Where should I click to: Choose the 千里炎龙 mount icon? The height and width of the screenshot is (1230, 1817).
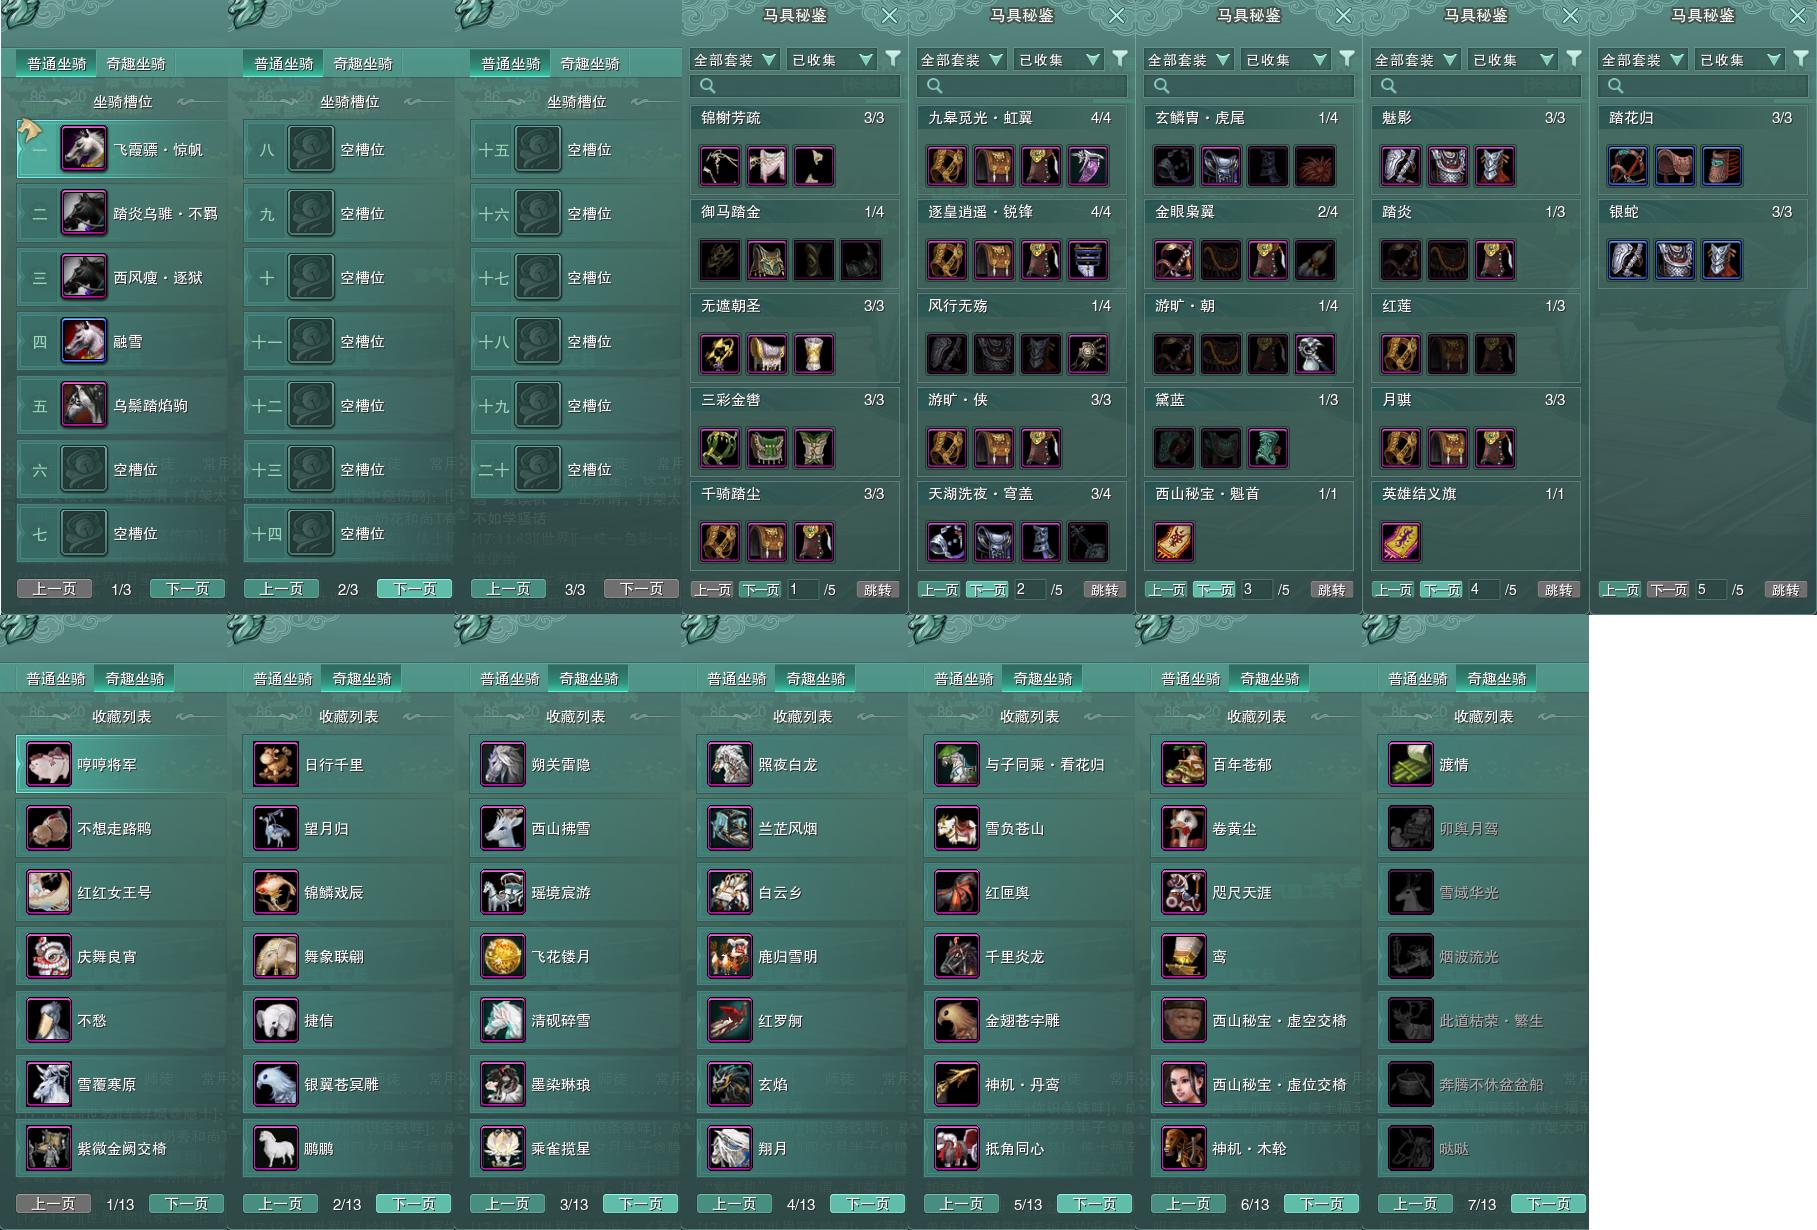click(957, 956)
